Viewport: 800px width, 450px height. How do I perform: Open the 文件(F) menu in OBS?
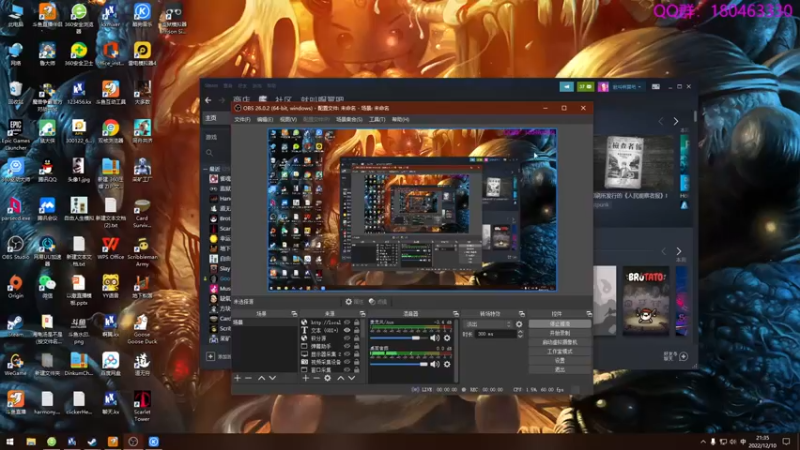(x=242, y=119)
